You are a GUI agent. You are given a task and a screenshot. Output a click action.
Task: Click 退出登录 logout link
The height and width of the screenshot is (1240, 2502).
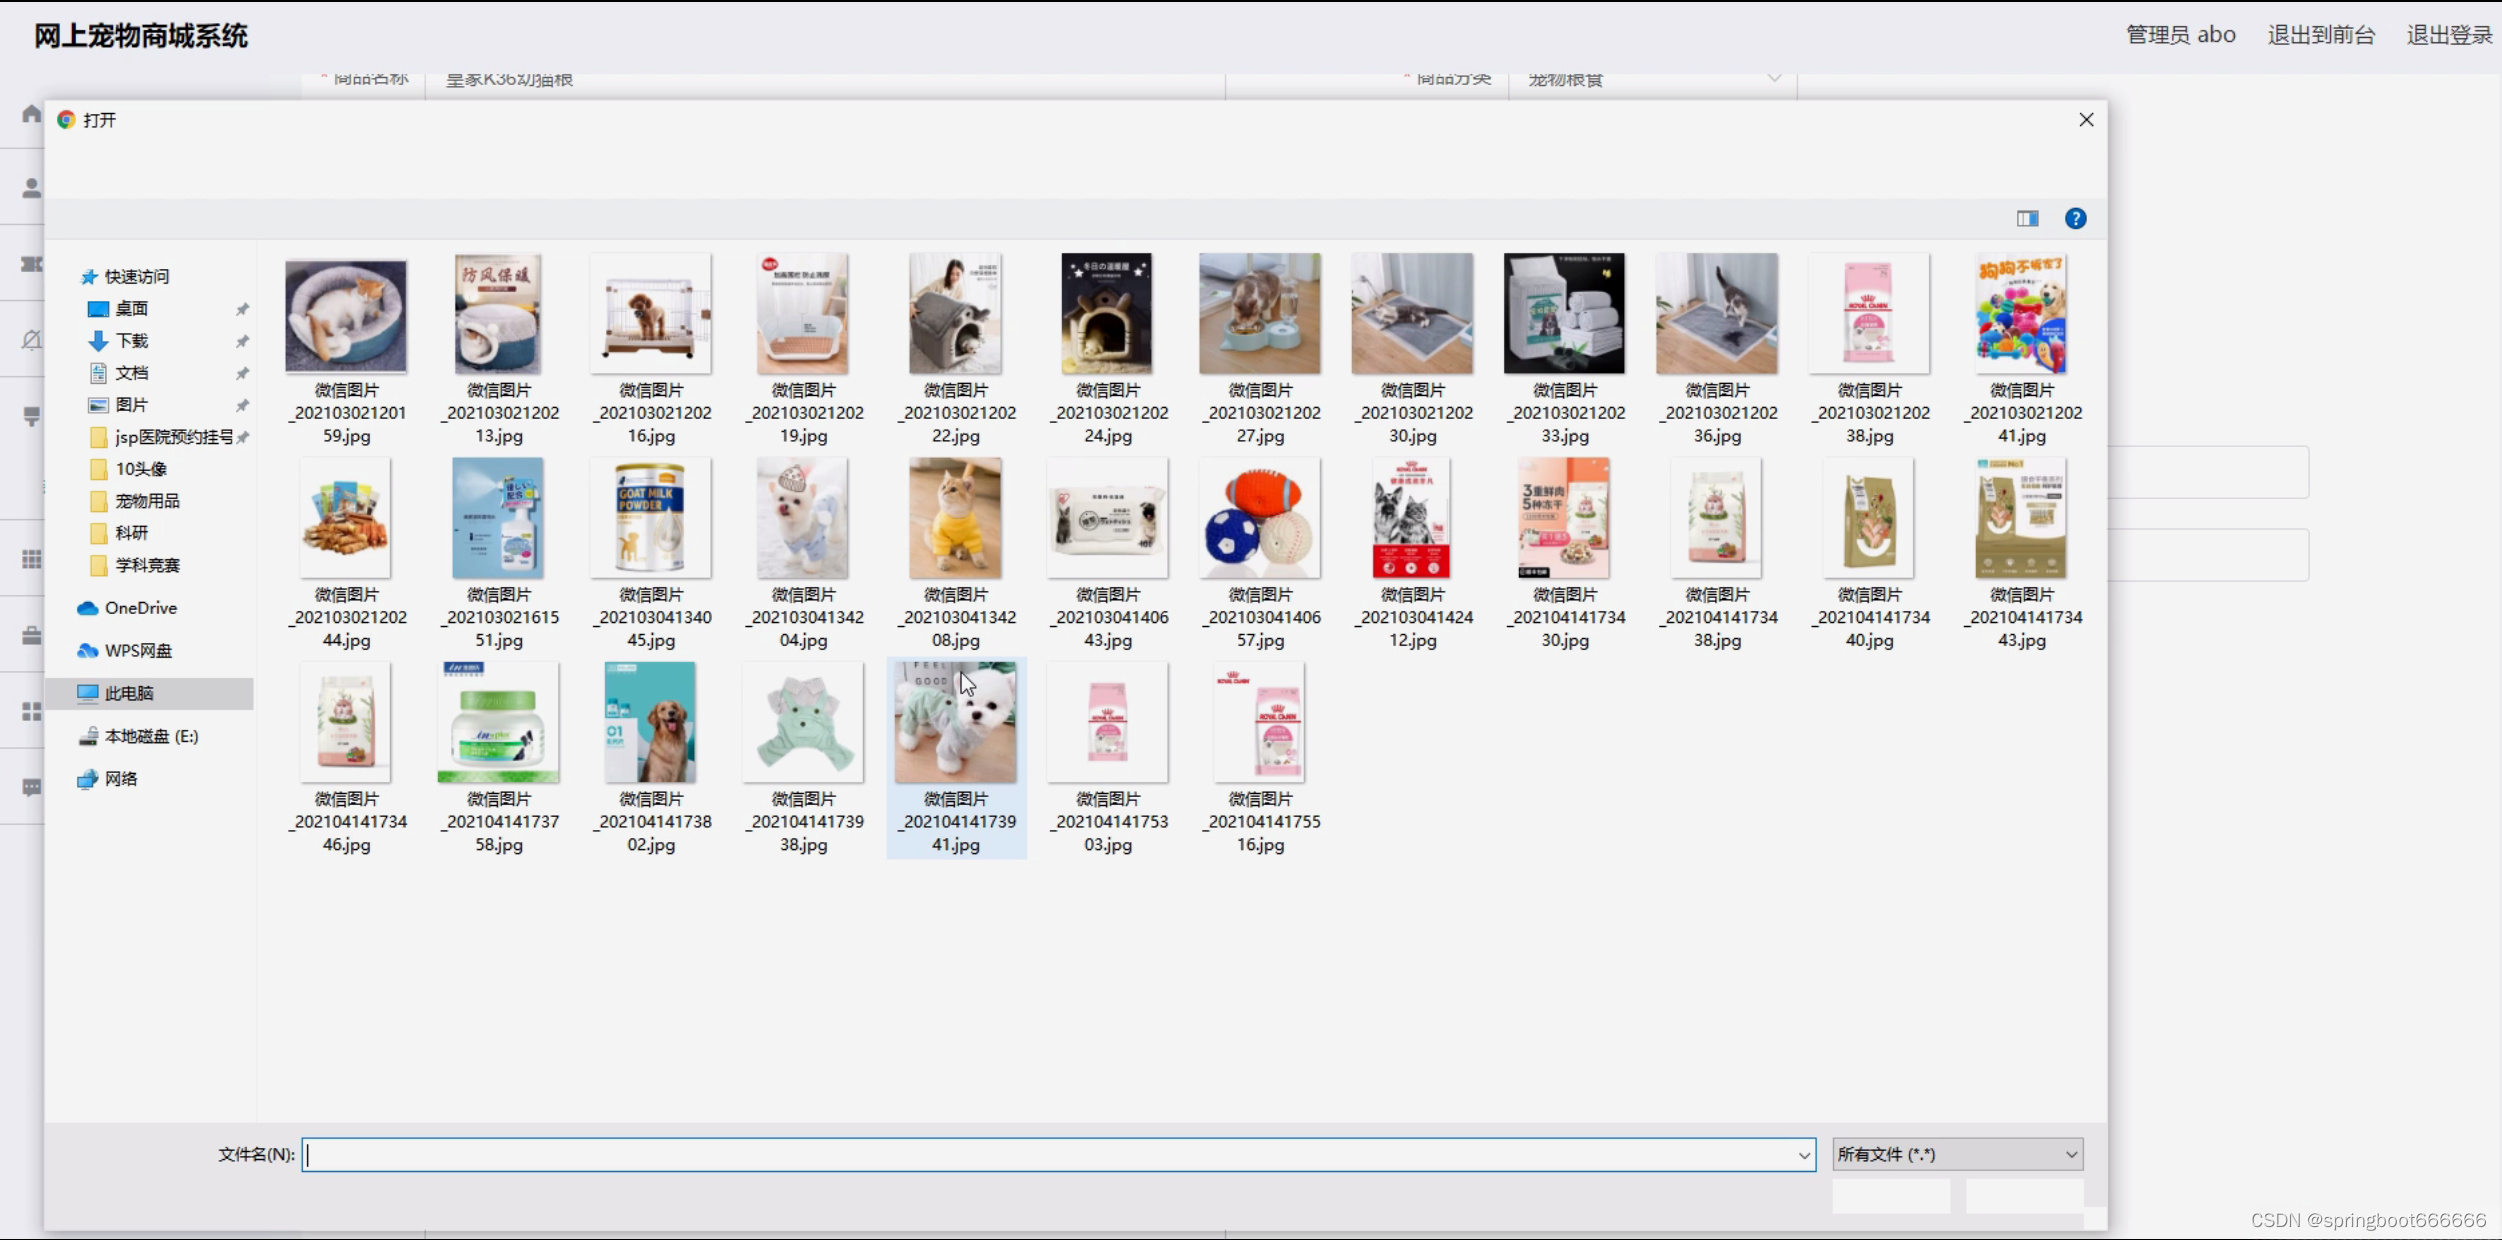[x=2449, y=35]
